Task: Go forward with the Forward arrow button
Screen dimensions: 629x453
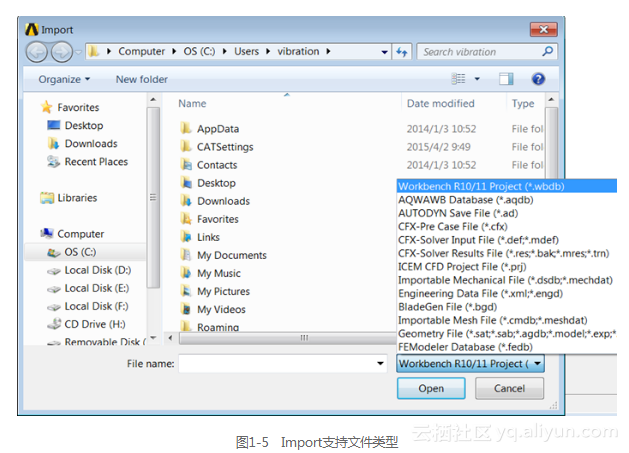Action: 62,52
